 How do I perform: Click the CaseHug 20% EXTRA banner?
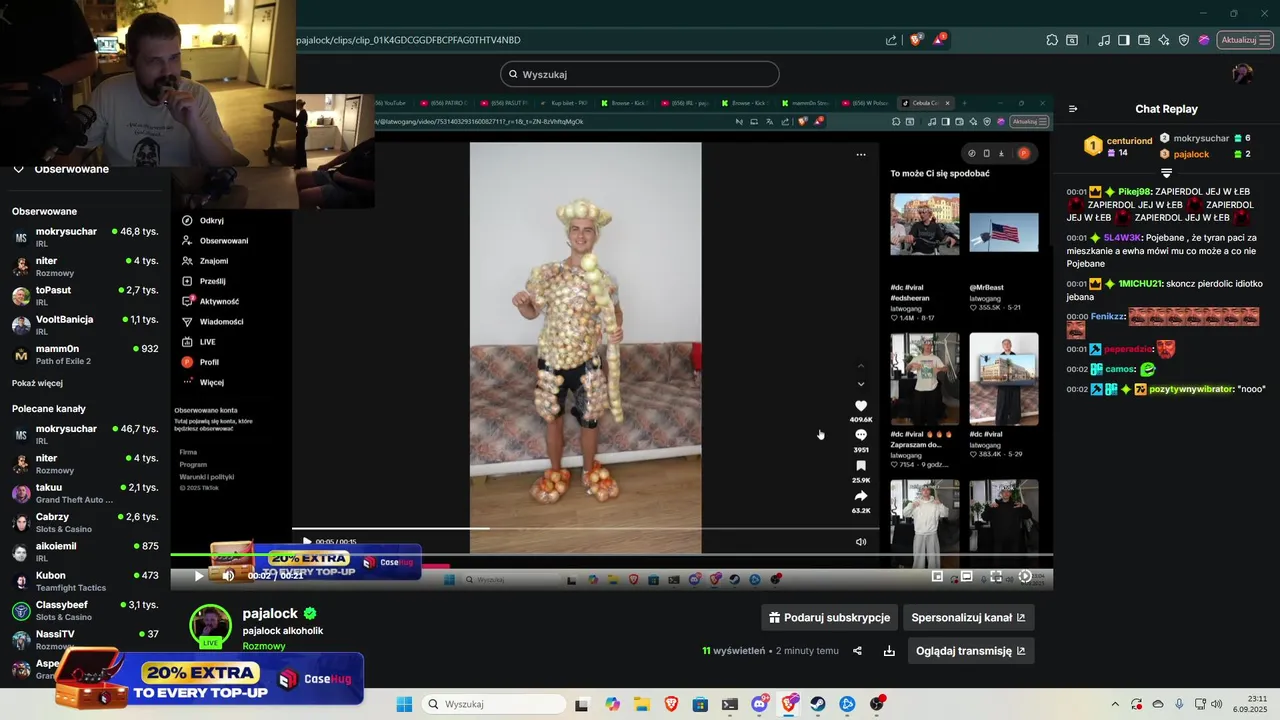pyautogui.click(x=210, y=679)
